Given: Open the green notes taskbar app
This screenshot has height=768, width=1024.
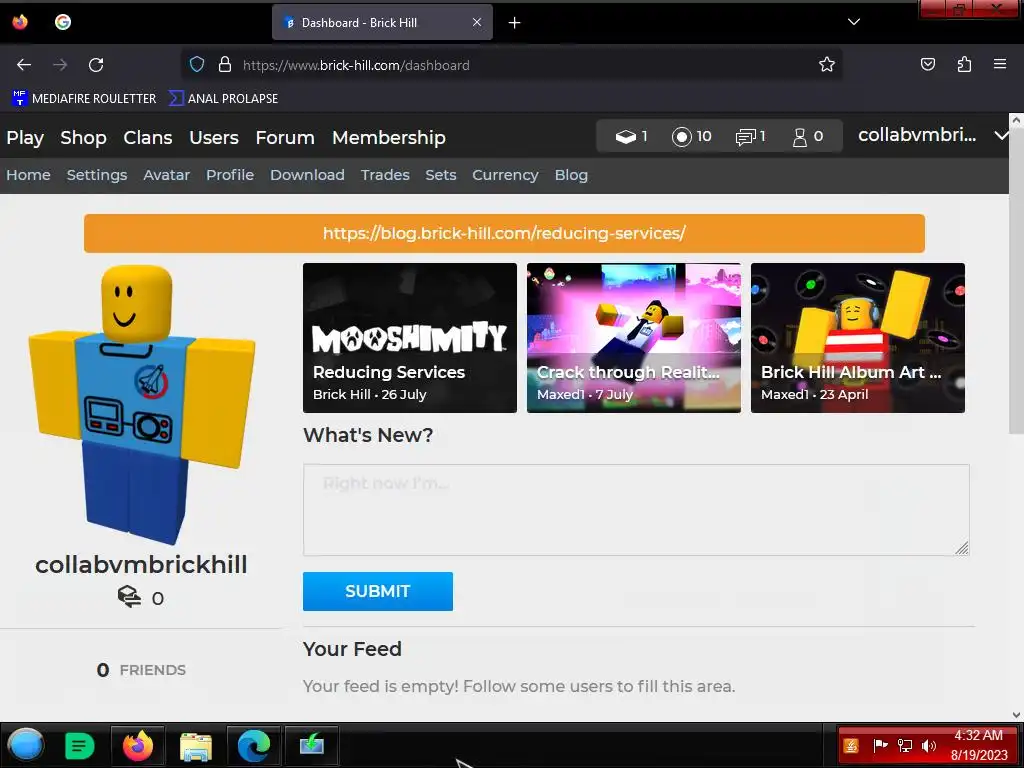Looking at the screenshot, I should [80, 745].
